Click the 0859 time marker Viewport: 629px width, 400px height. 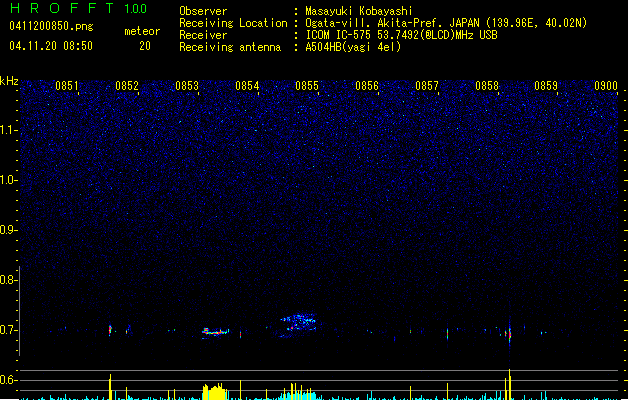(546, 86)
